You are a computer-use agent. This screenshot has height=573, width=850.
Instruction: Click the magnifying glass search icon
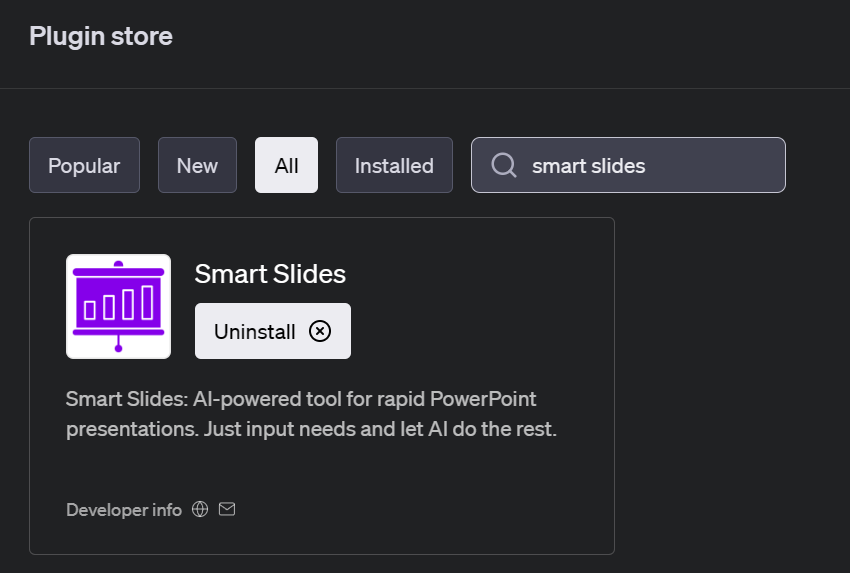[504, 165]
